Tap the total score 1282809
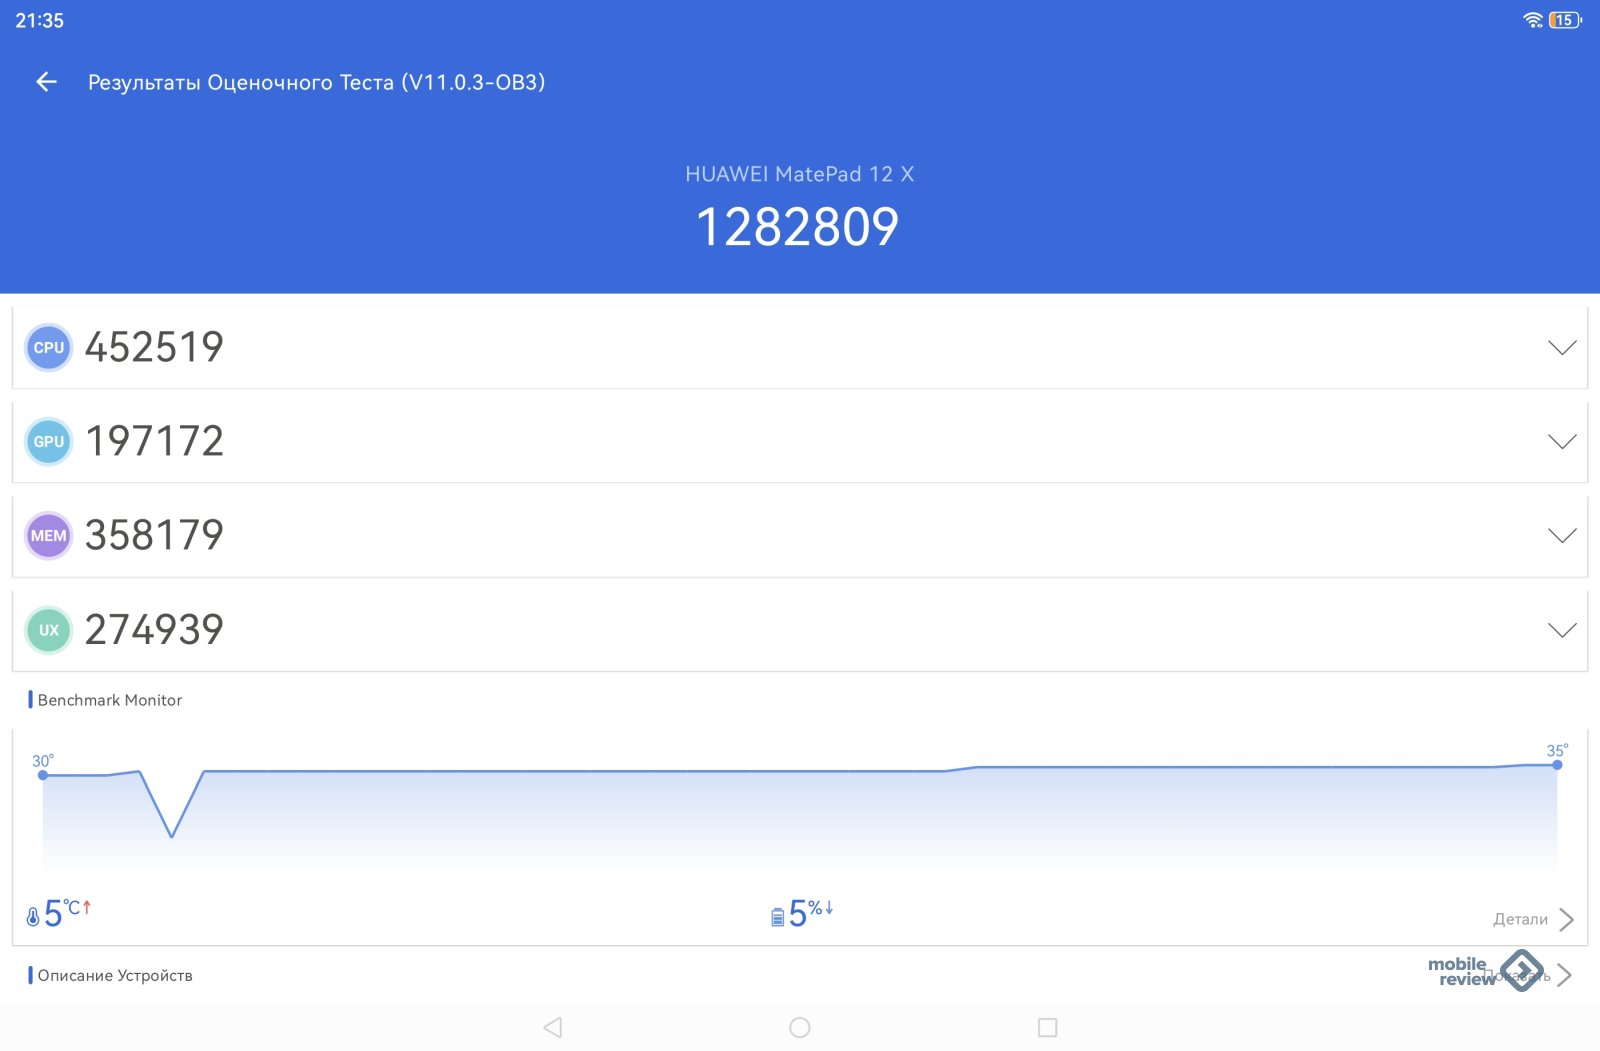Screen dimensions: 1600x1051 797,227
